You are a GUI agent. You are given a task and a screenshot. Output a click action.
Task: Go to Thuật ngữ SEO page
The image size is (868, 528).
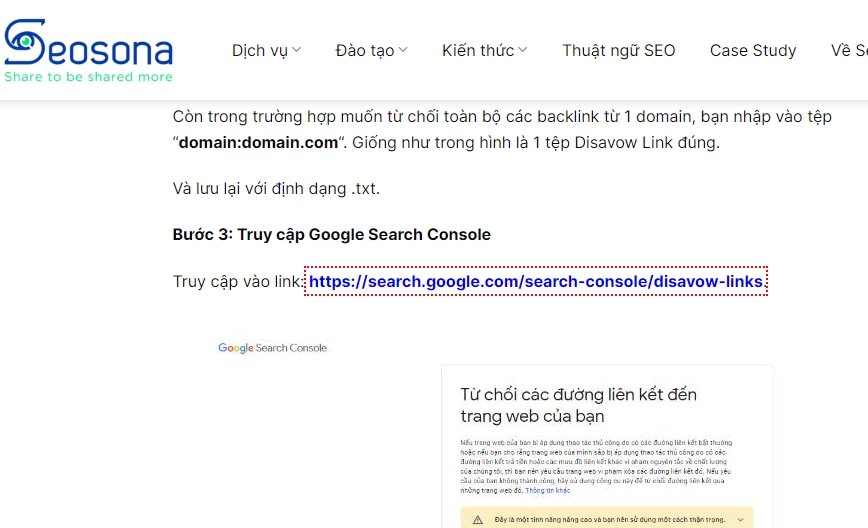[x=618, y=50]
